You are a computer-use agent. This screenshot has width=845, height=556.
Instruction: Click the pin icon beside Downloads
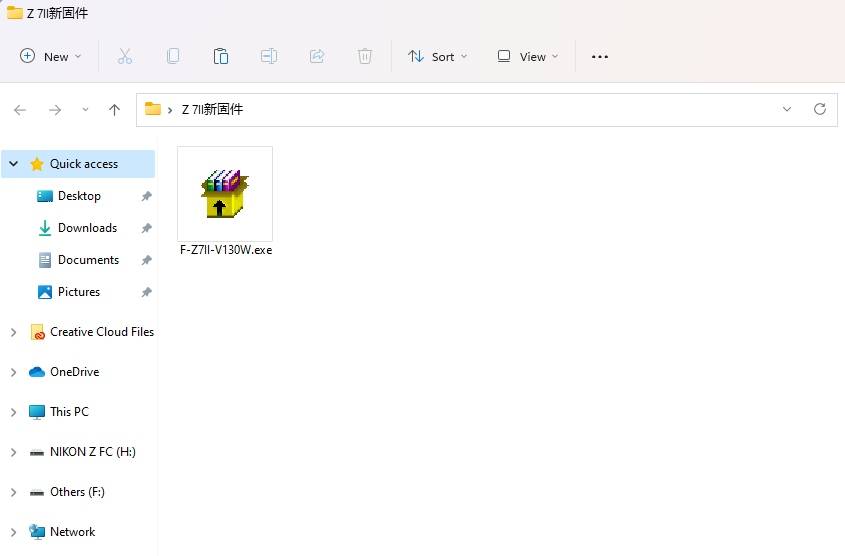[147, 228]
